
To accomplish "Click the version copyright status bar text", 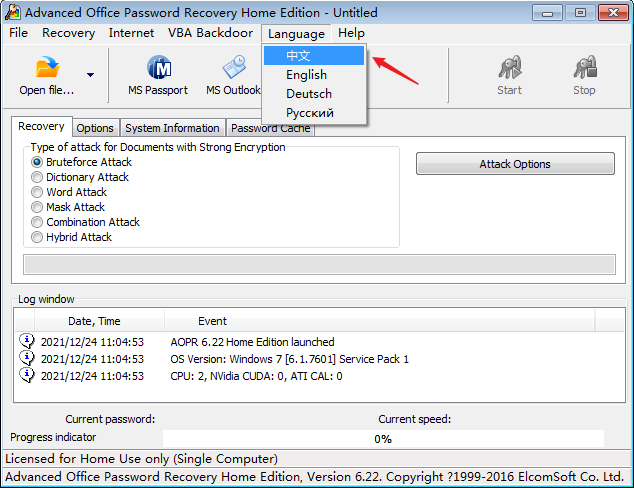I will 314,477.
